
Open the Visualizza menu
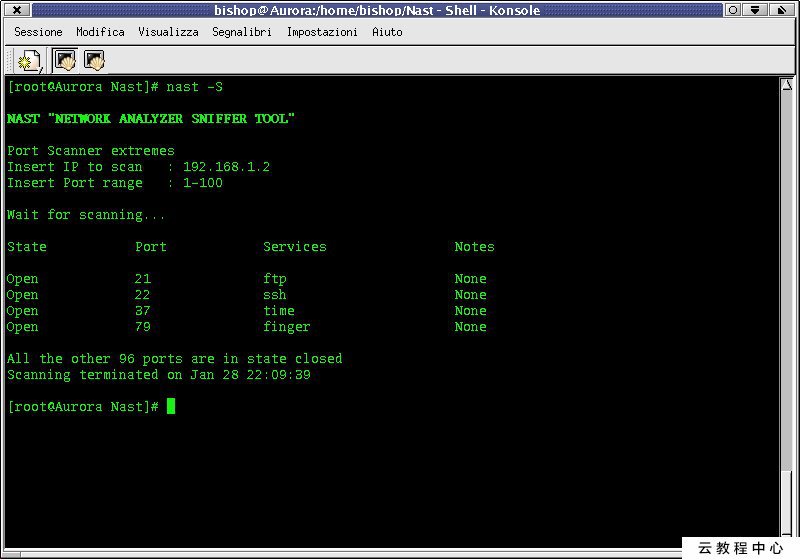pos(168,32)
